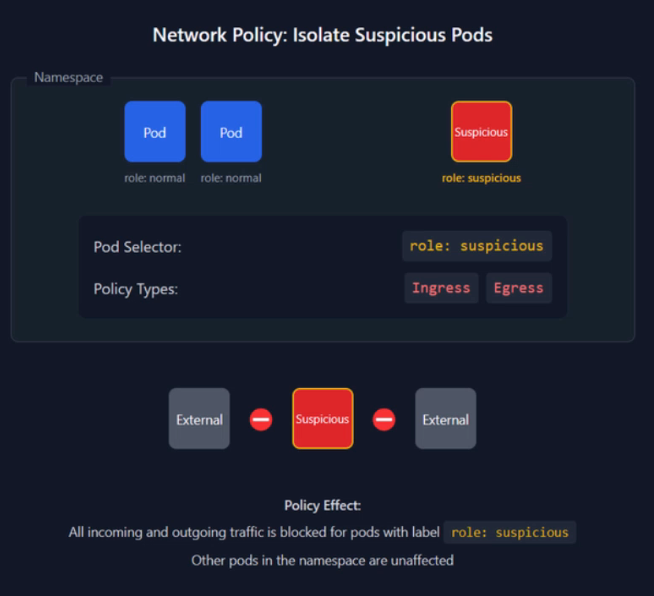
Task: Click the role: suspicious code in the policy effect text
Action: click(510, 532)
